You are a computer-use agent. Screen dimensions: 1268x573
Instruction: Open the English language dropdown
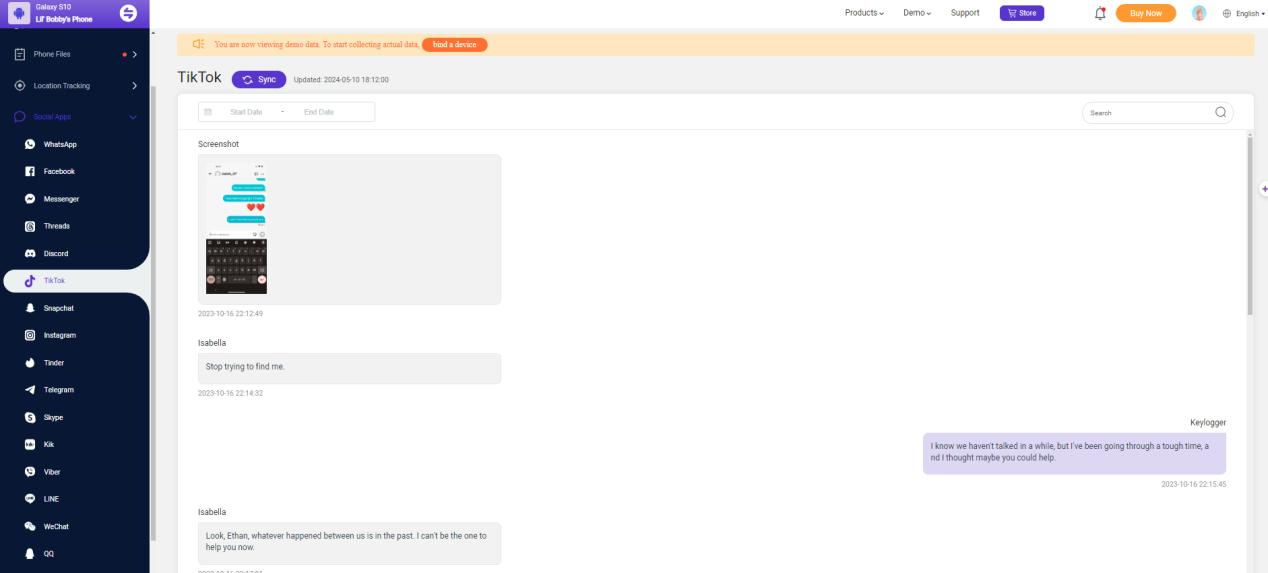click(1246, 12)
